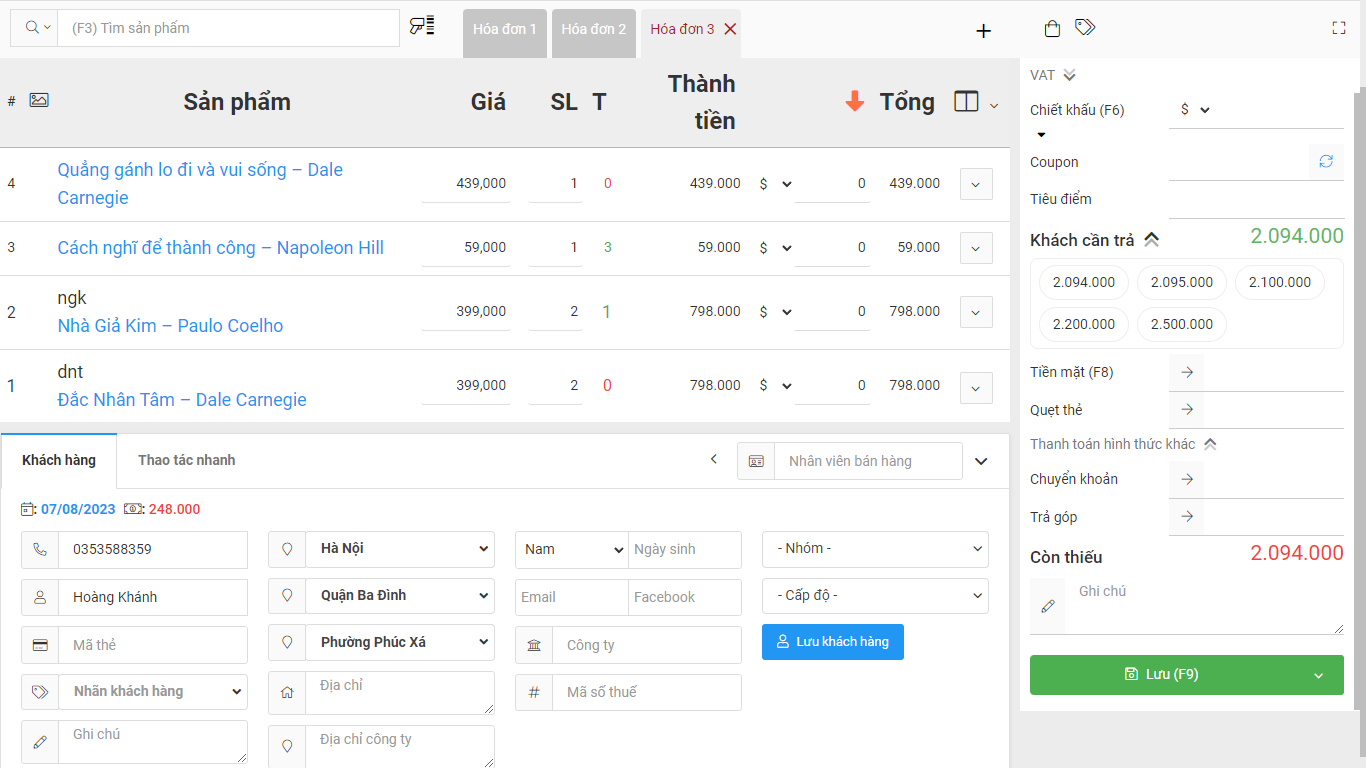This screenshot has height=768, width=1366.
Task: Open the Hà Nội city dropdown
Action: (399, 549)
